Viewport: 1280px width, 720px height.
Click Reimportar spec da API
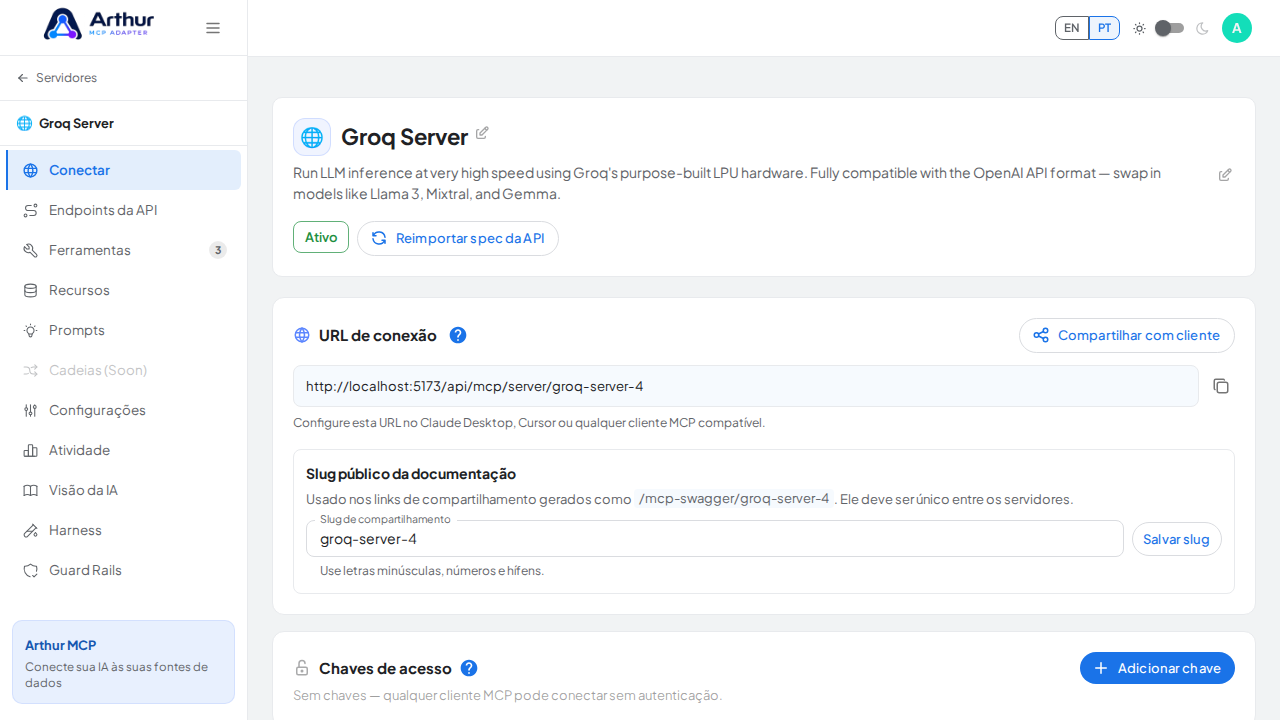click(x=458, y=238)
